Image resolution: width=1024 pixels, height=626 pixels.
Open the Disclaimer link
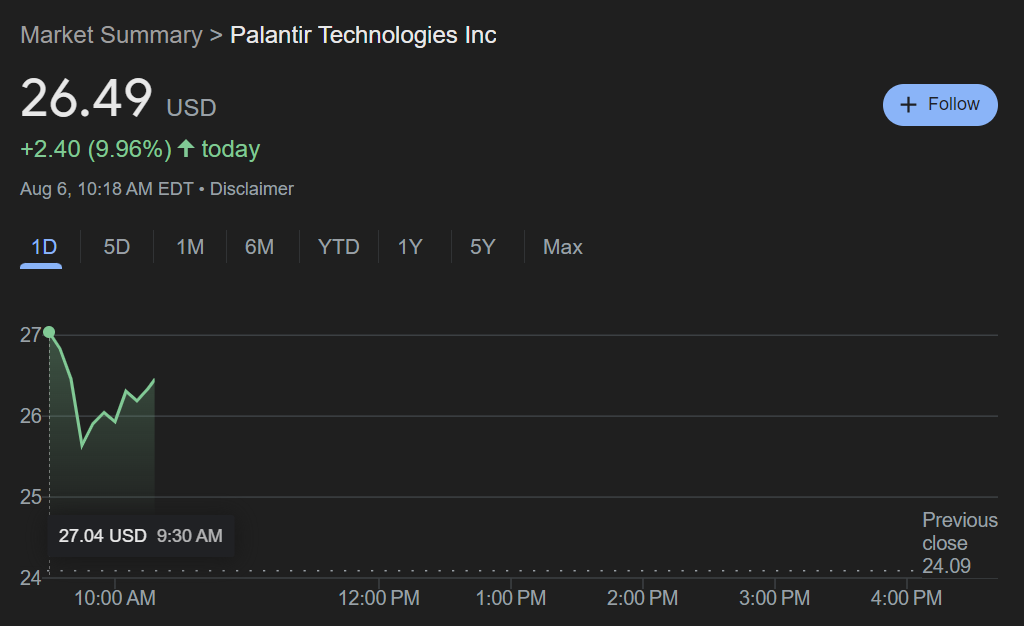[x=251, y=189]
